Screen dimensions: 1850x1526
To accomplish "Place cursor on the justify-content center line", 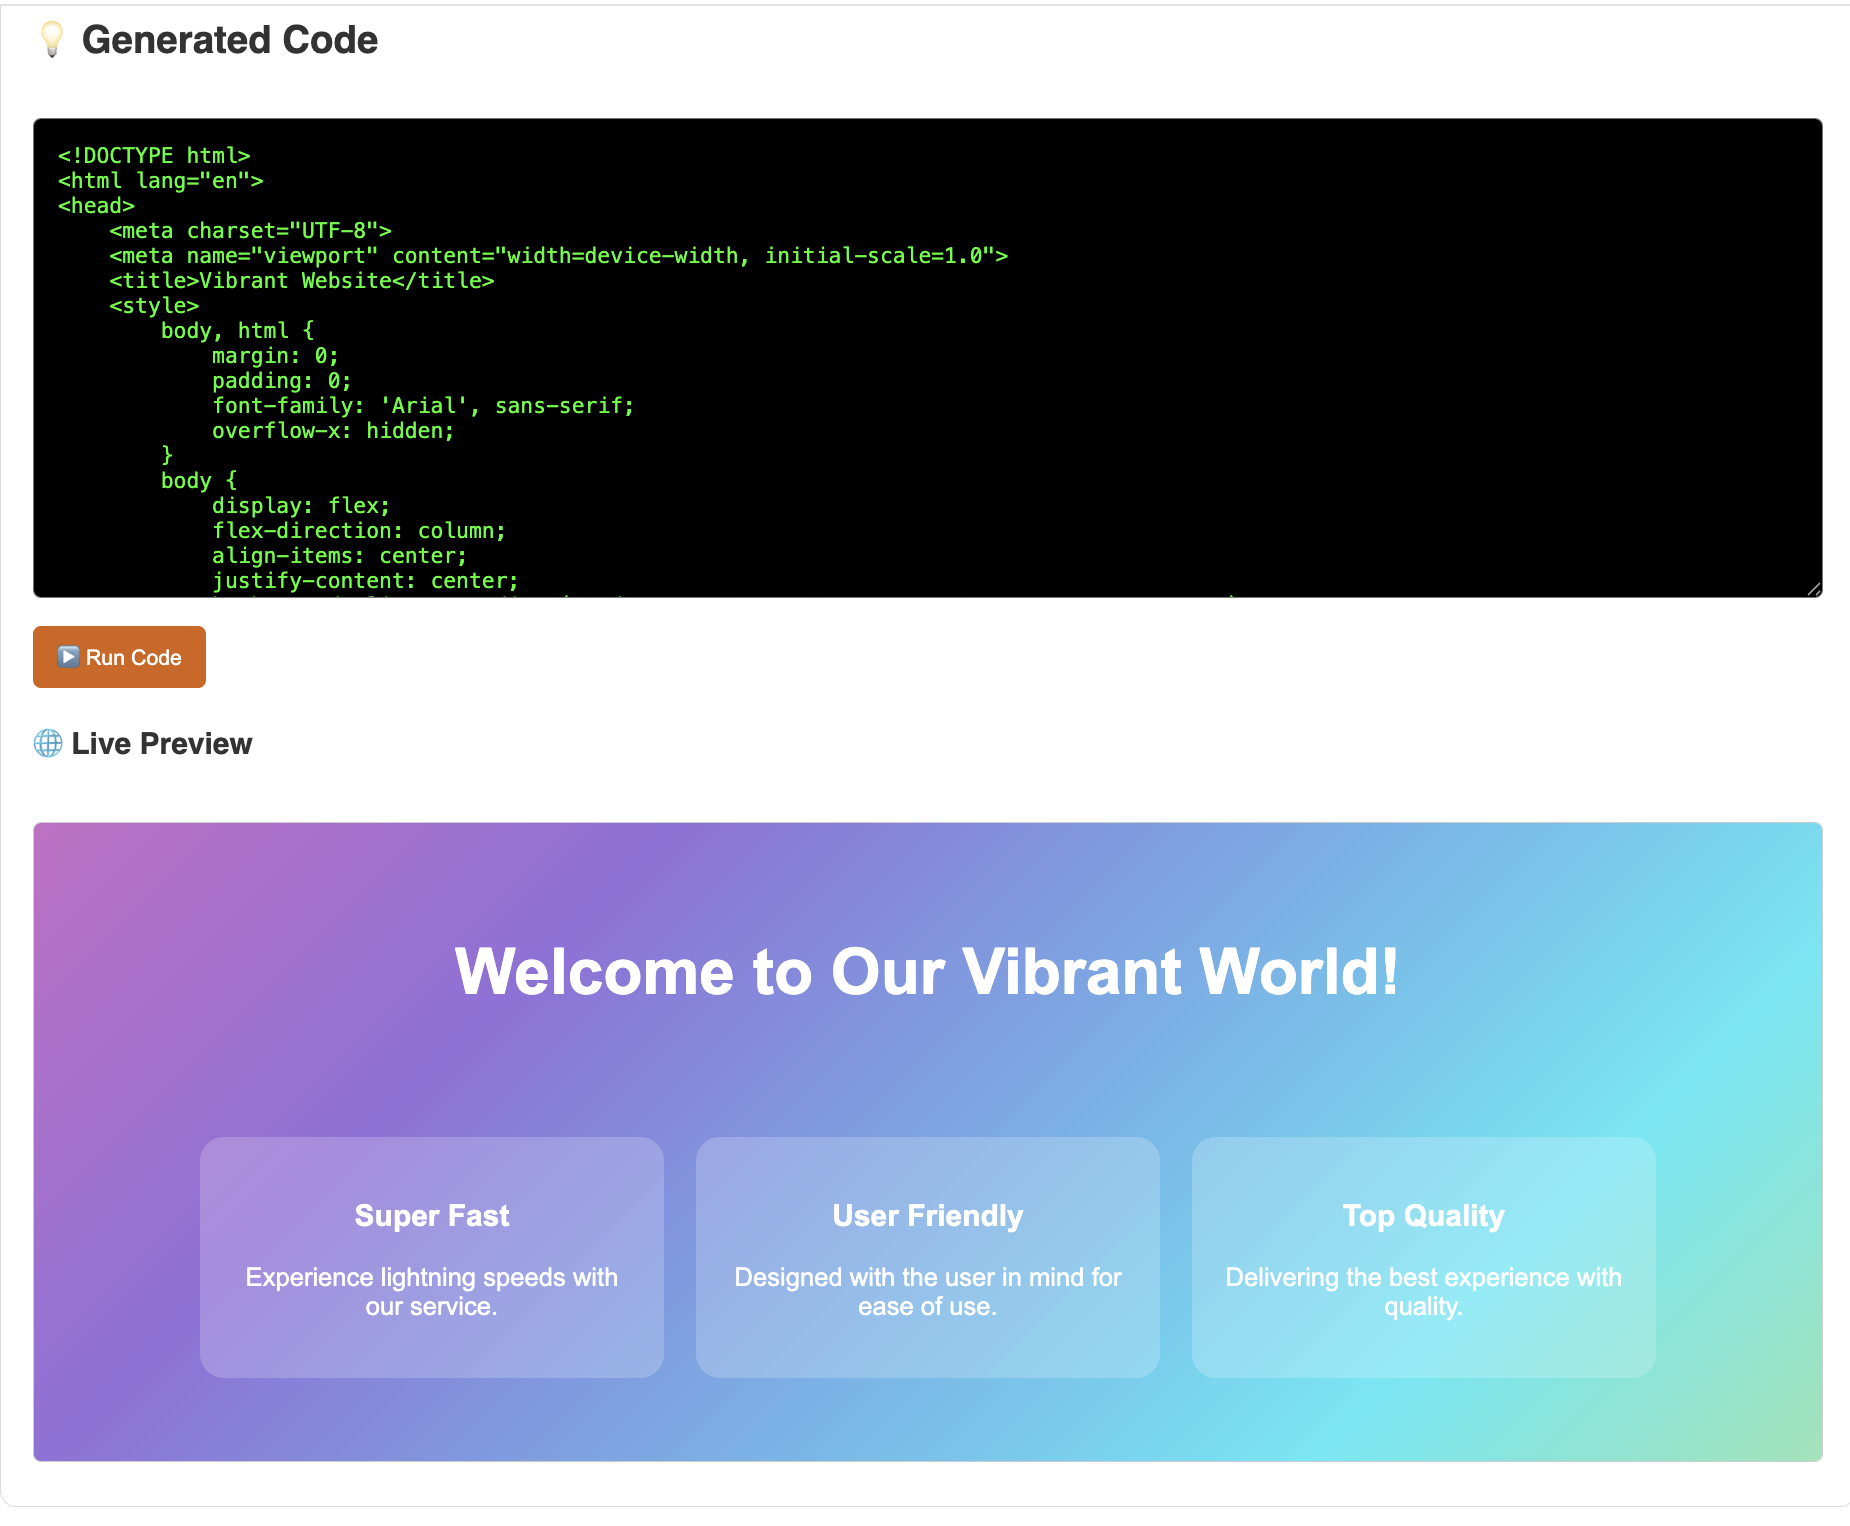I will [x=365, y=581].
